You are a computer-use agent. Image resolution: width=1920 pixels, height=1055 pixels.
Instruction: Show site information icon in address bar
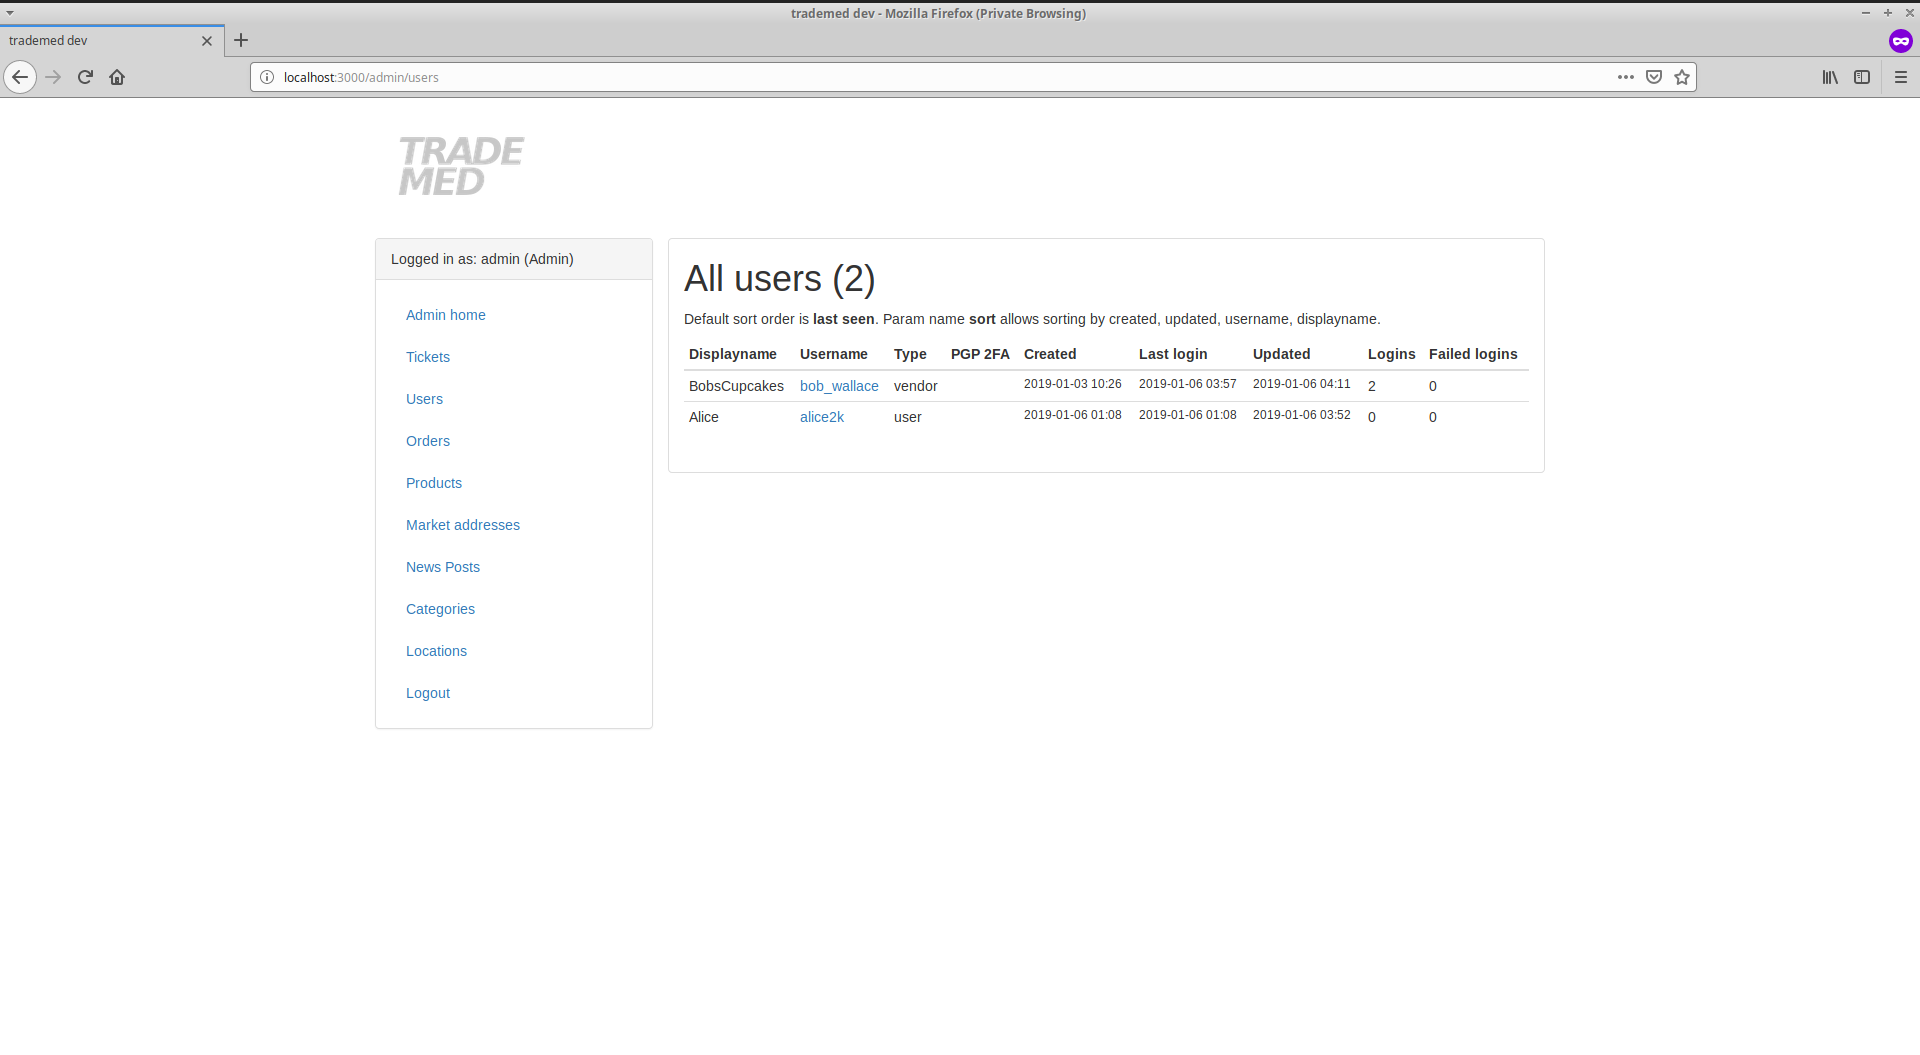click(267, 77)
